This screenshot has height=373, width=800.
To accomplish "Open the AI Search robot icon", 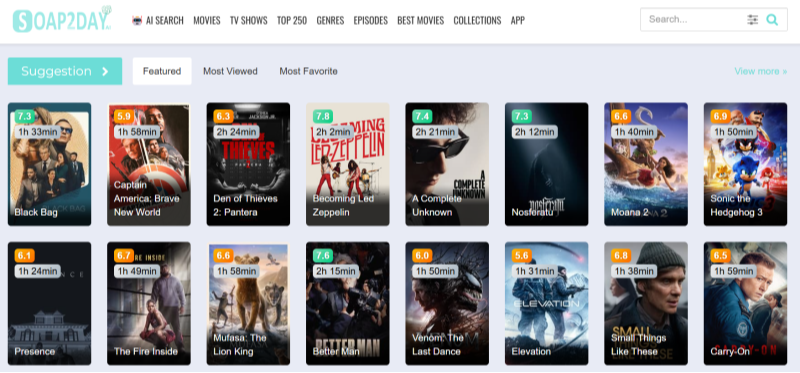I will (x=137, y=20).
